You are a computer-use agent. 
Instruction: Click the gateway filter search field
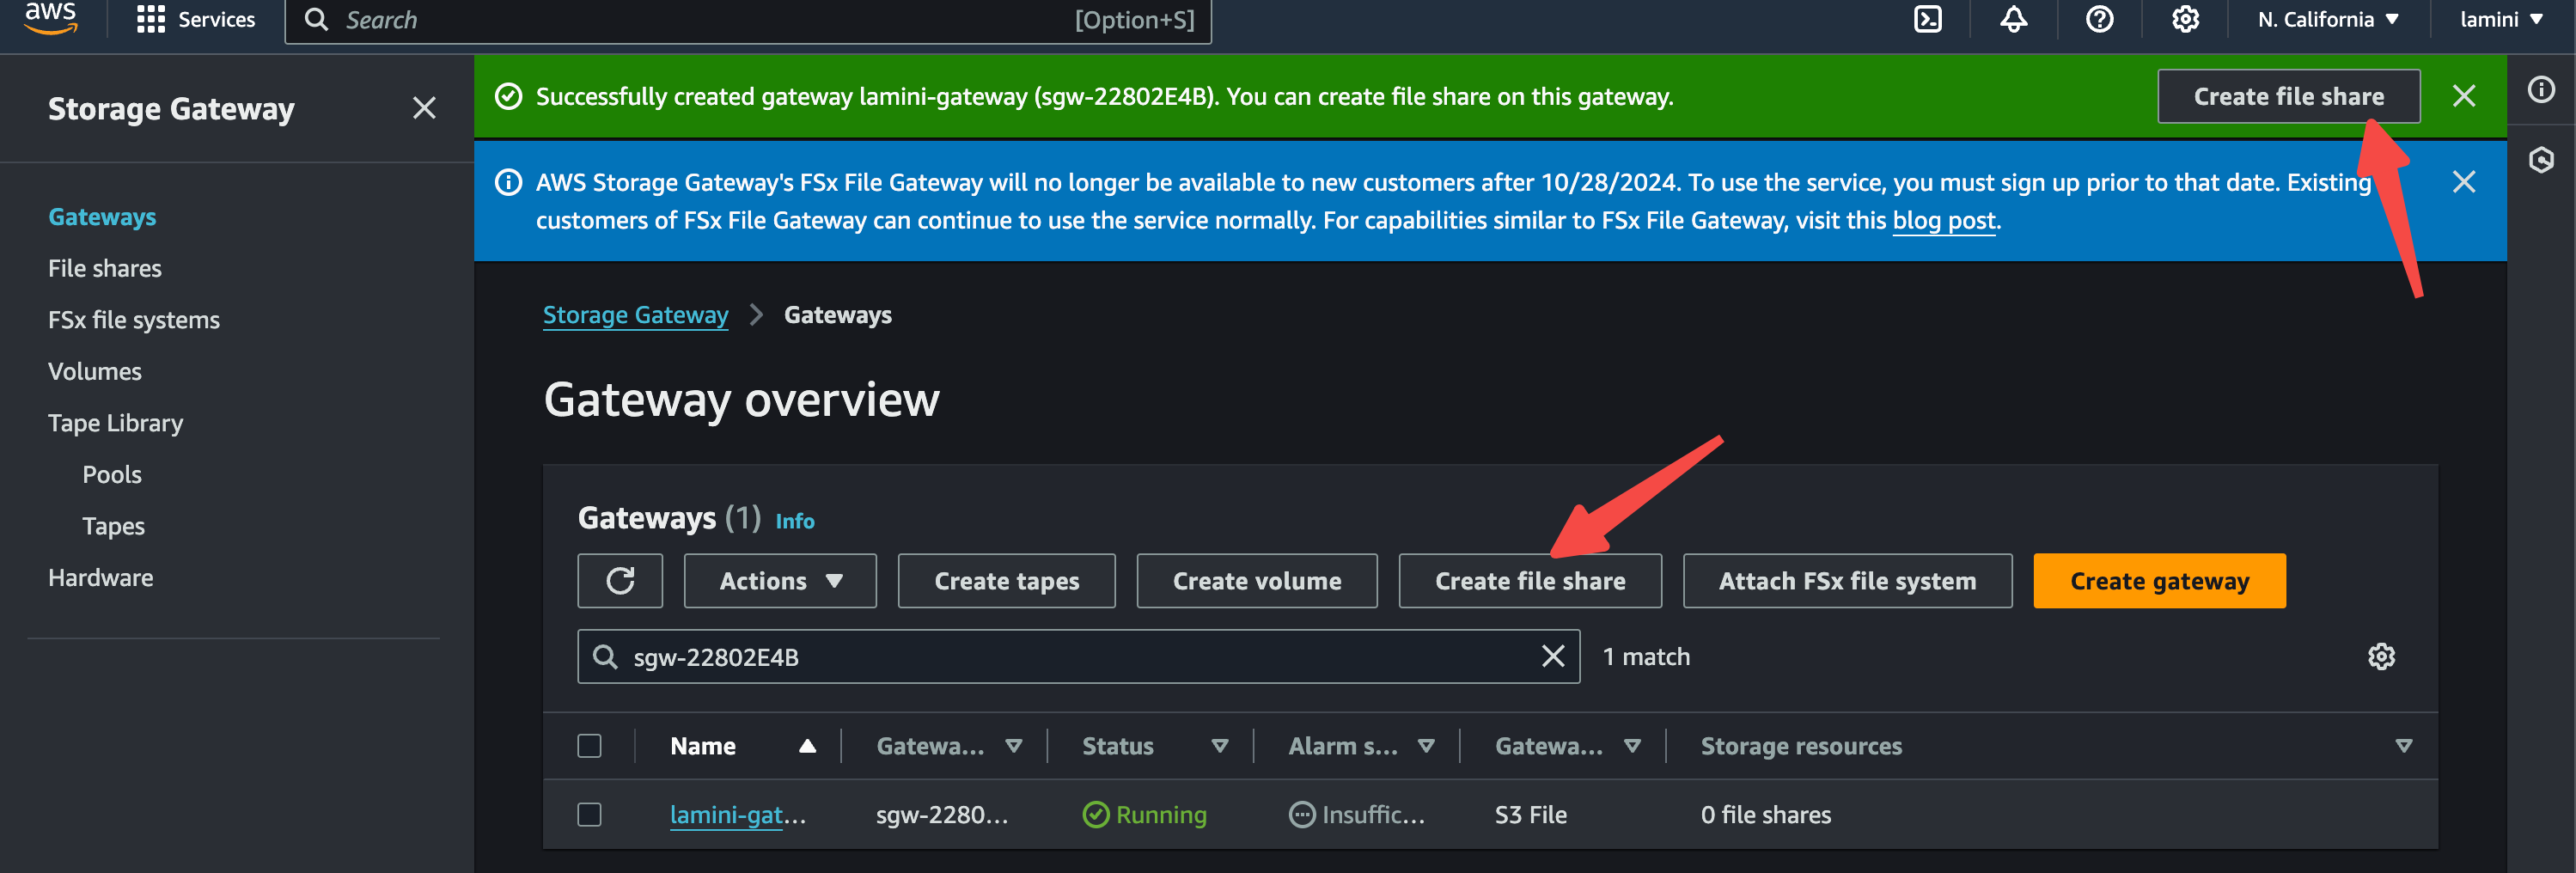[1078, 657]
